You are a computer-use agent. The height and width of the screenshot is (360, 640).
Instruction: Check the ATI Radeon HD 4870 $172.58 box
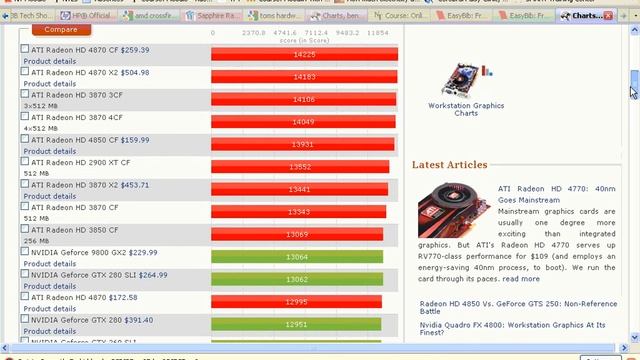(25, 296)
